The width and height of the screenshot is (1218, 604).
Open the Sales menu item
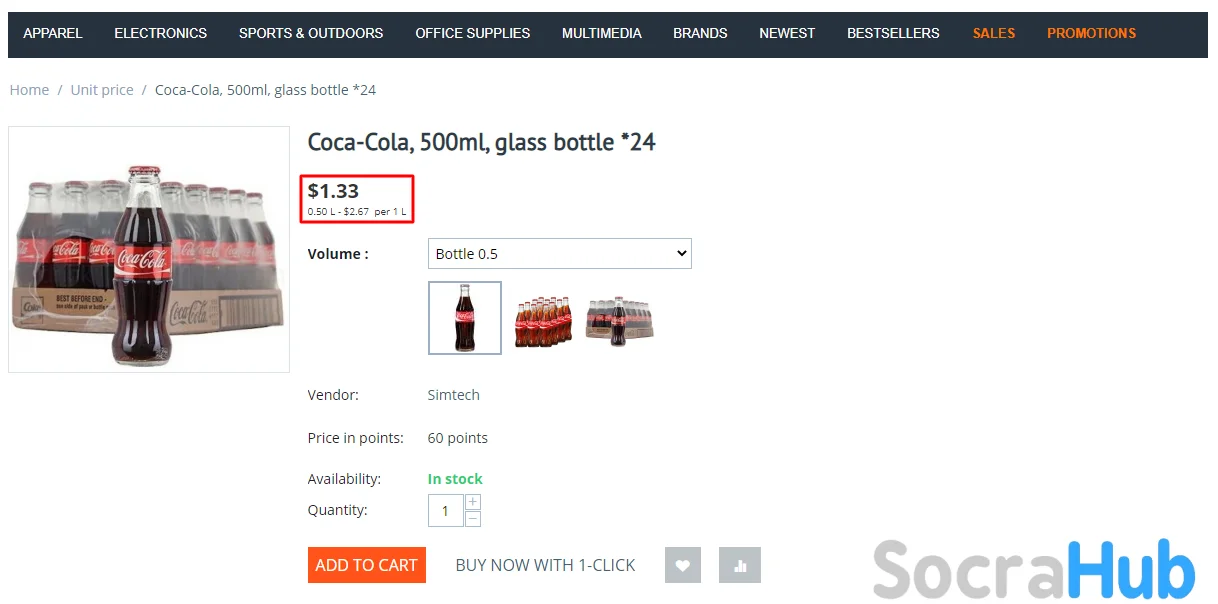(x=994, y=33)
